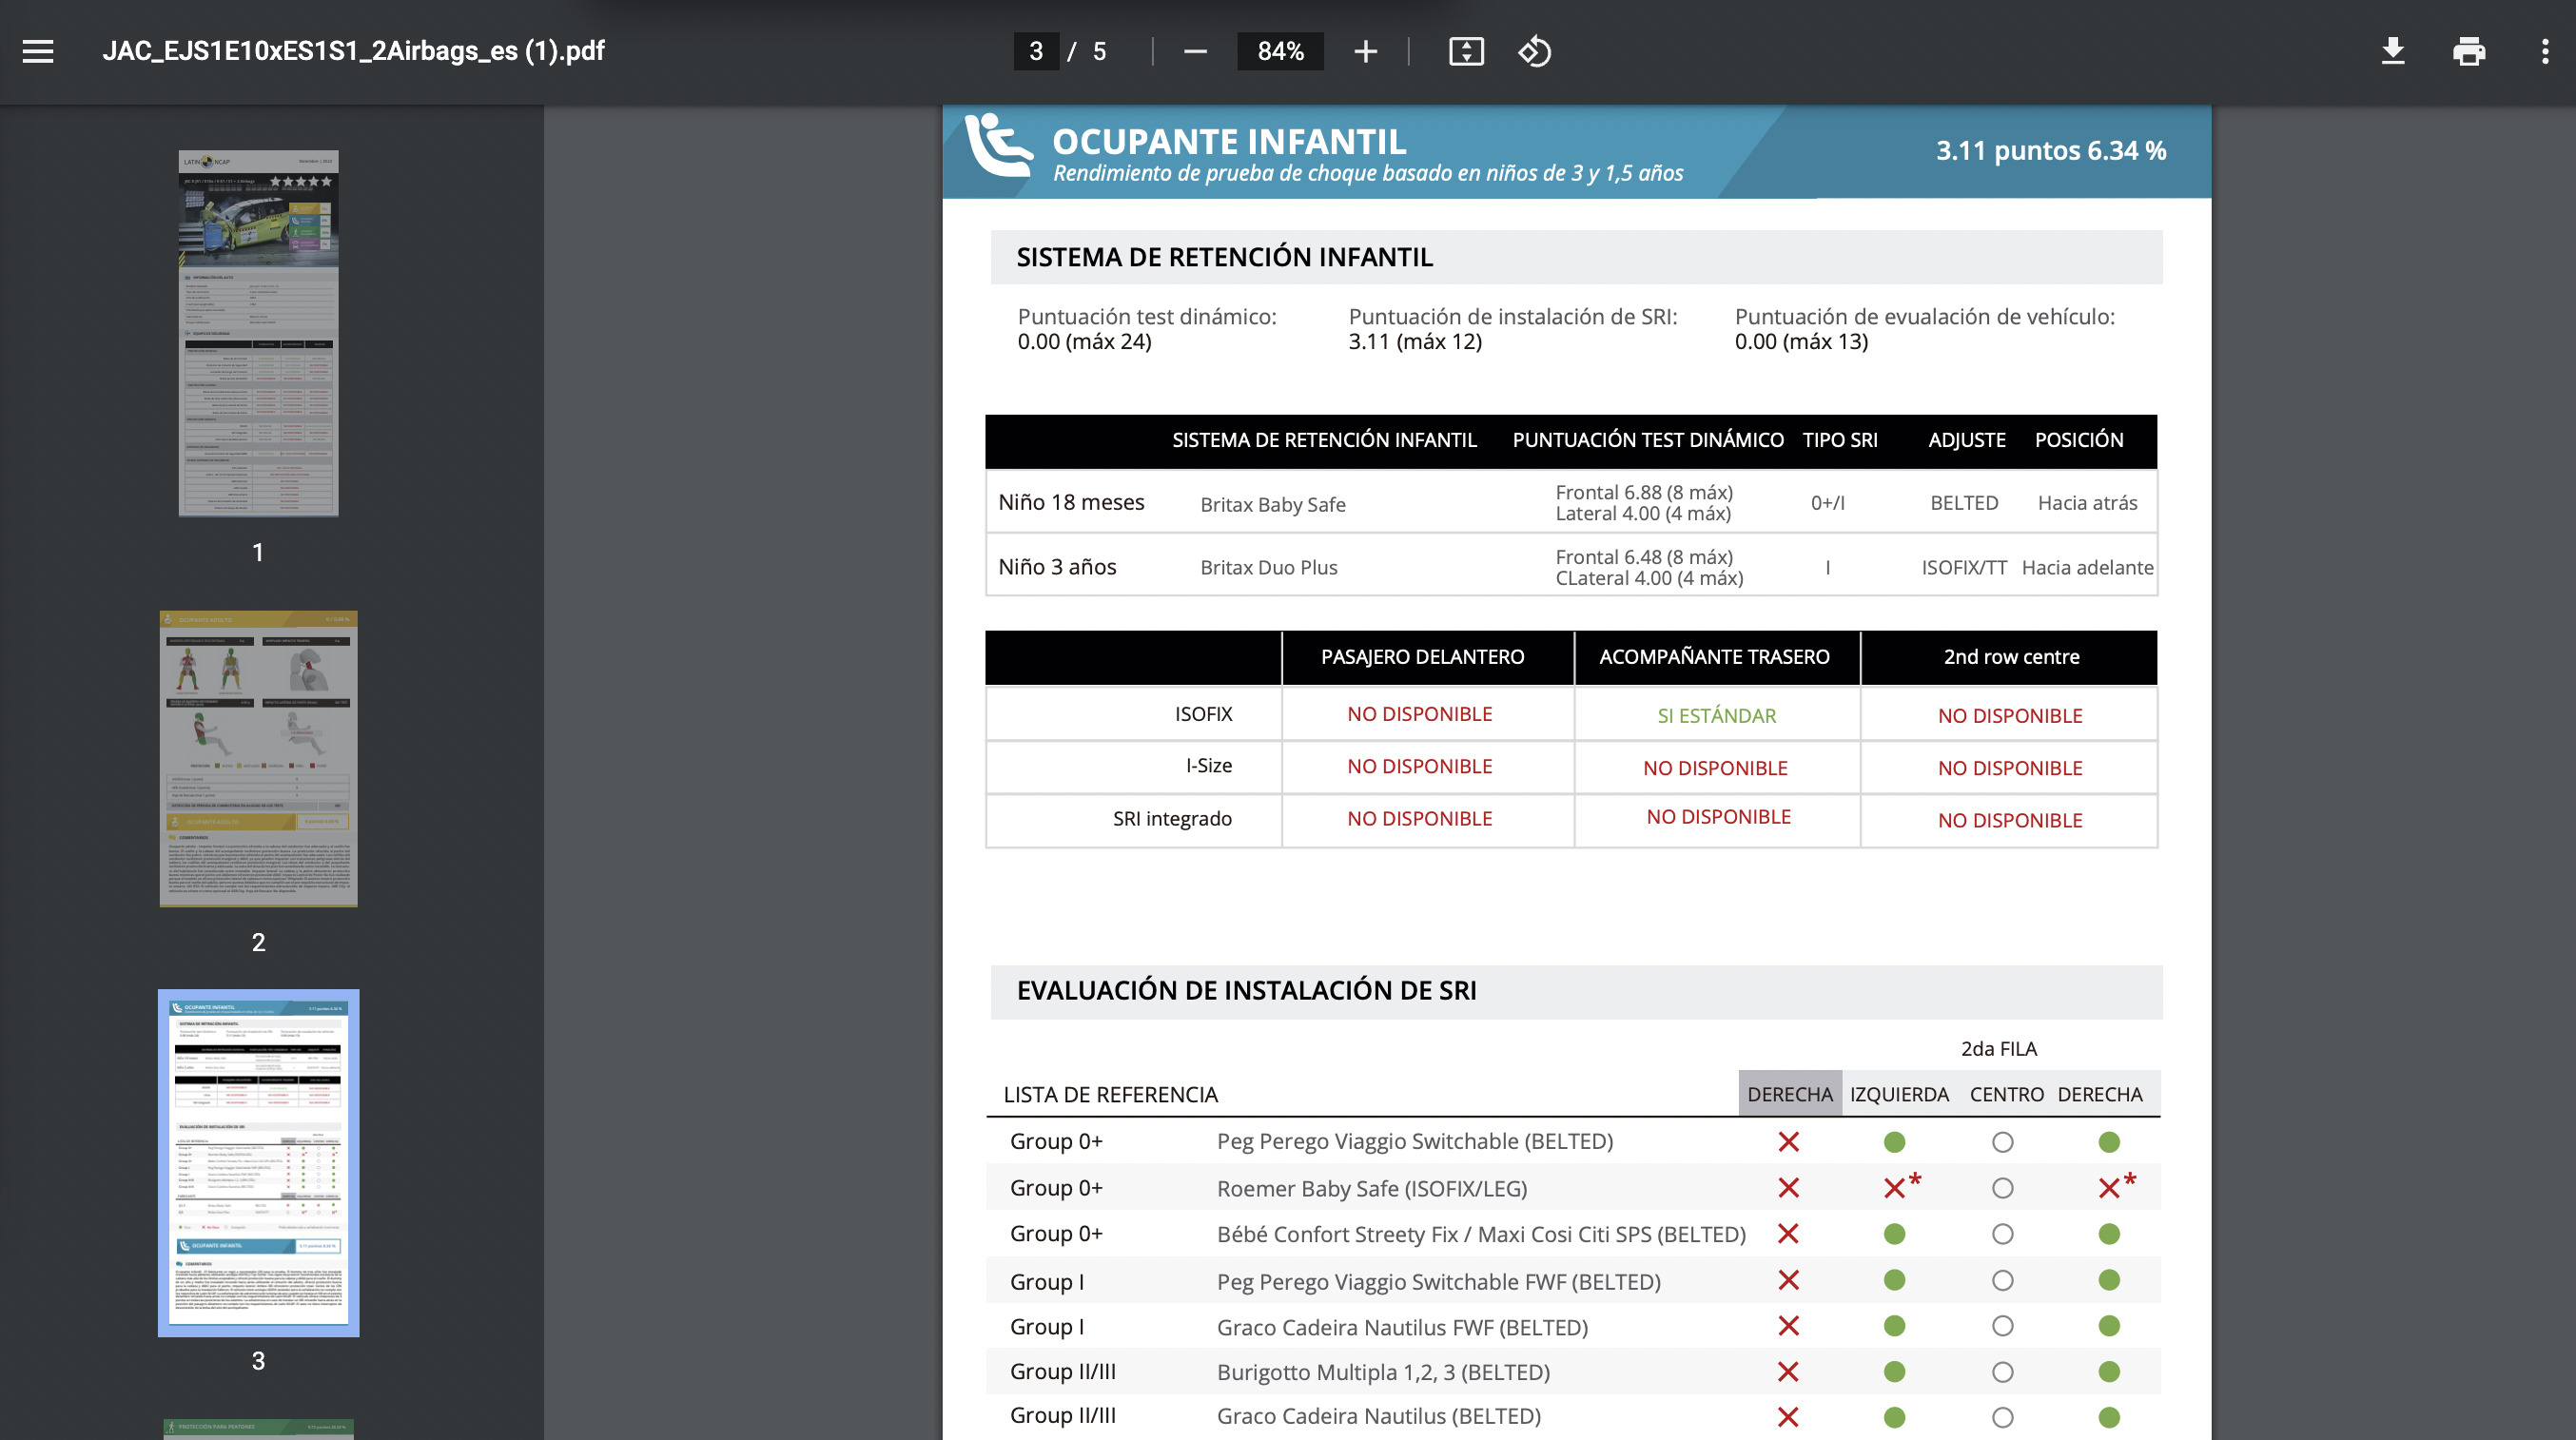Click the 84% zoom level field

tap(1280, 51)
